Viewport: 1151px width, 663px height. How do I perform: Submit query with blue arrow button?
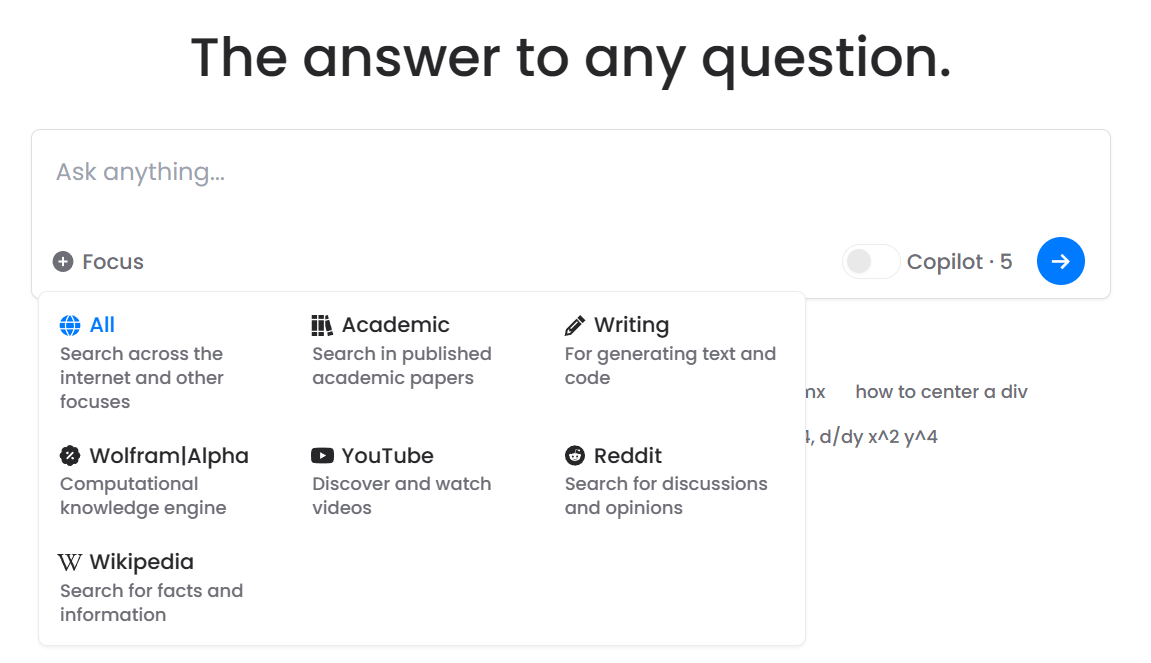coord(1061,261)
